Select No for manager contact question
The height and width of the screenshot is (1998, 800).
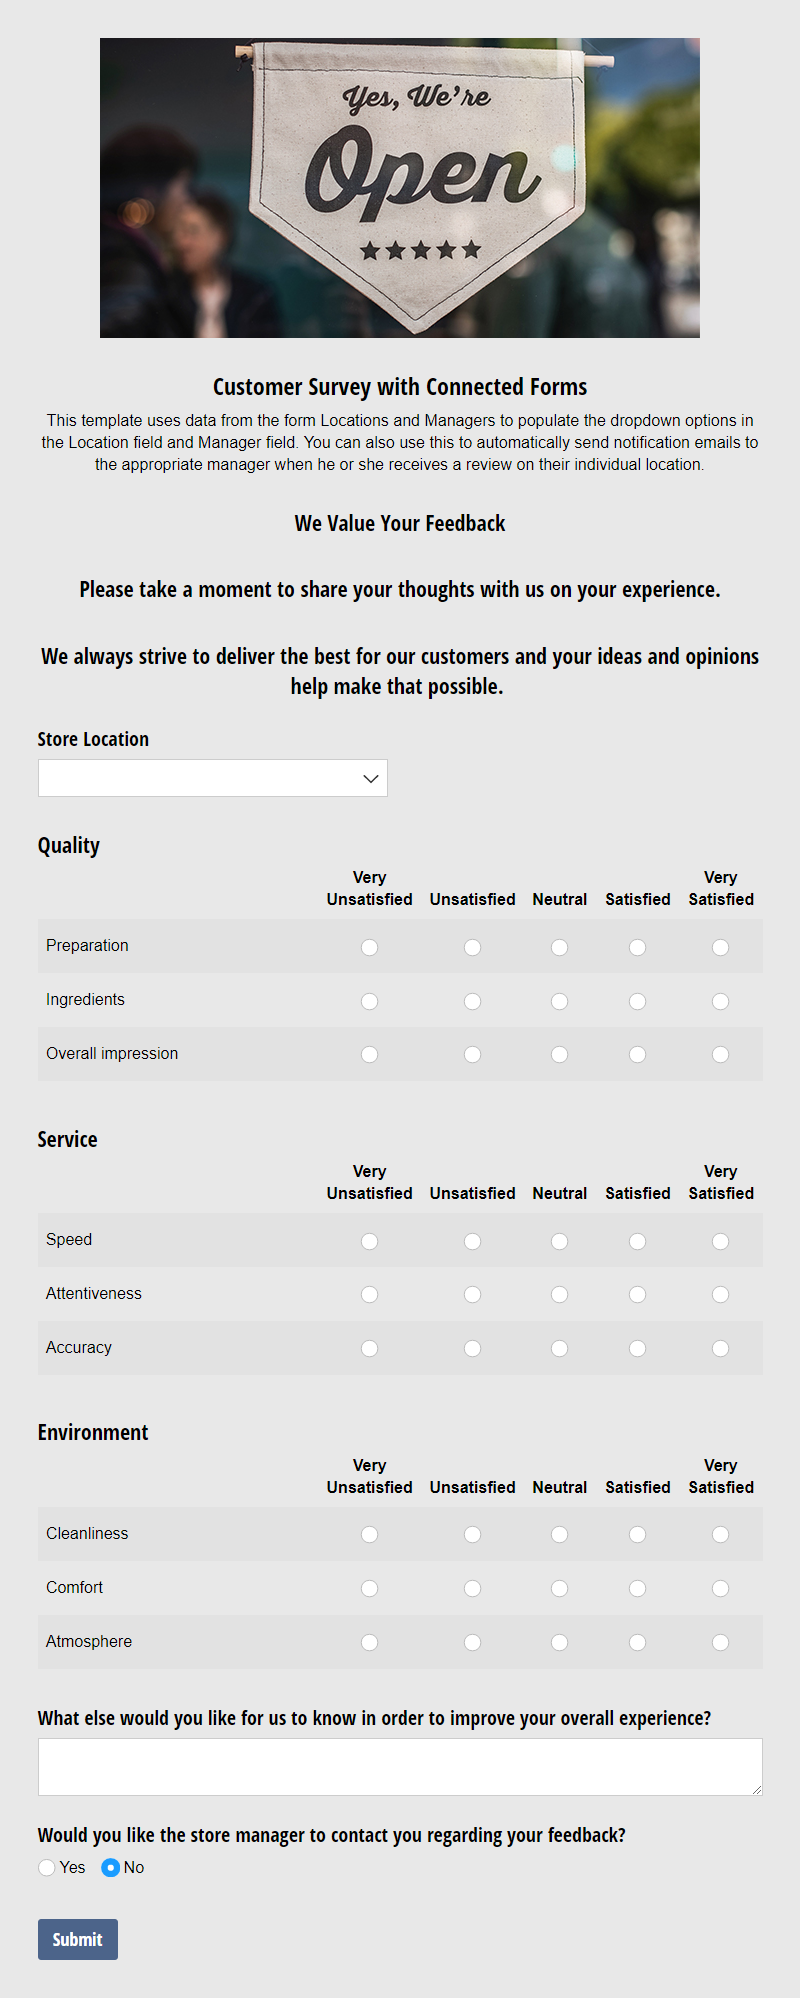point(109,1866)
